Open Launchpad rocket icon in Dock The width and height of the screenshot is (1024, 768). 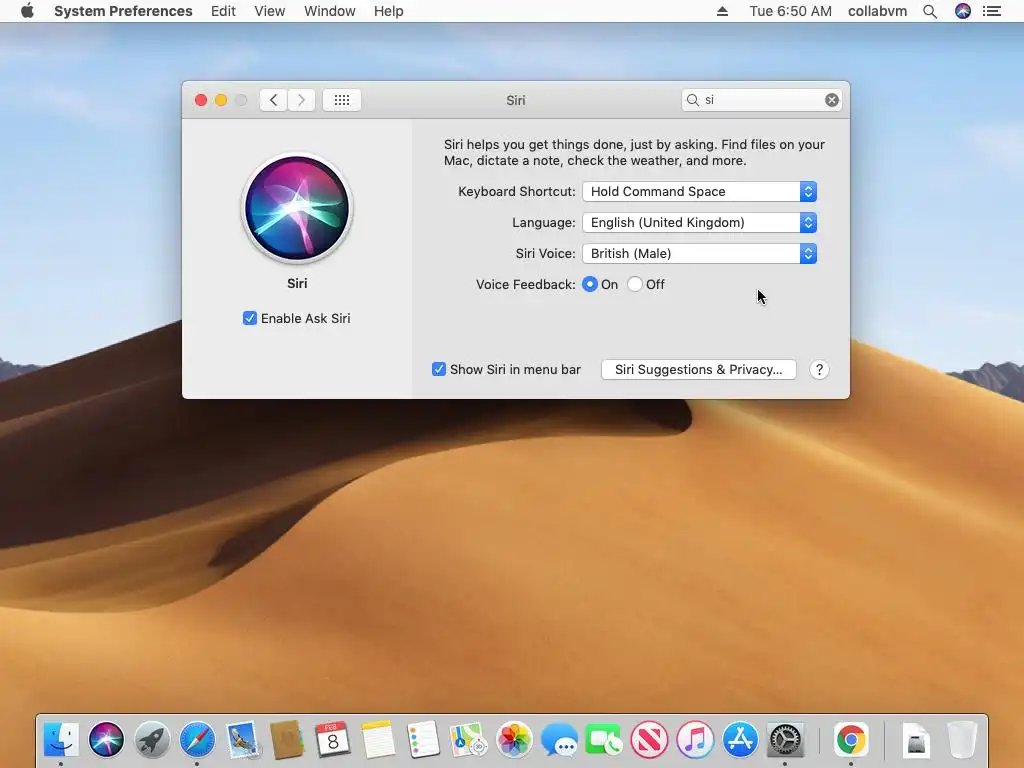click(152, 739)
